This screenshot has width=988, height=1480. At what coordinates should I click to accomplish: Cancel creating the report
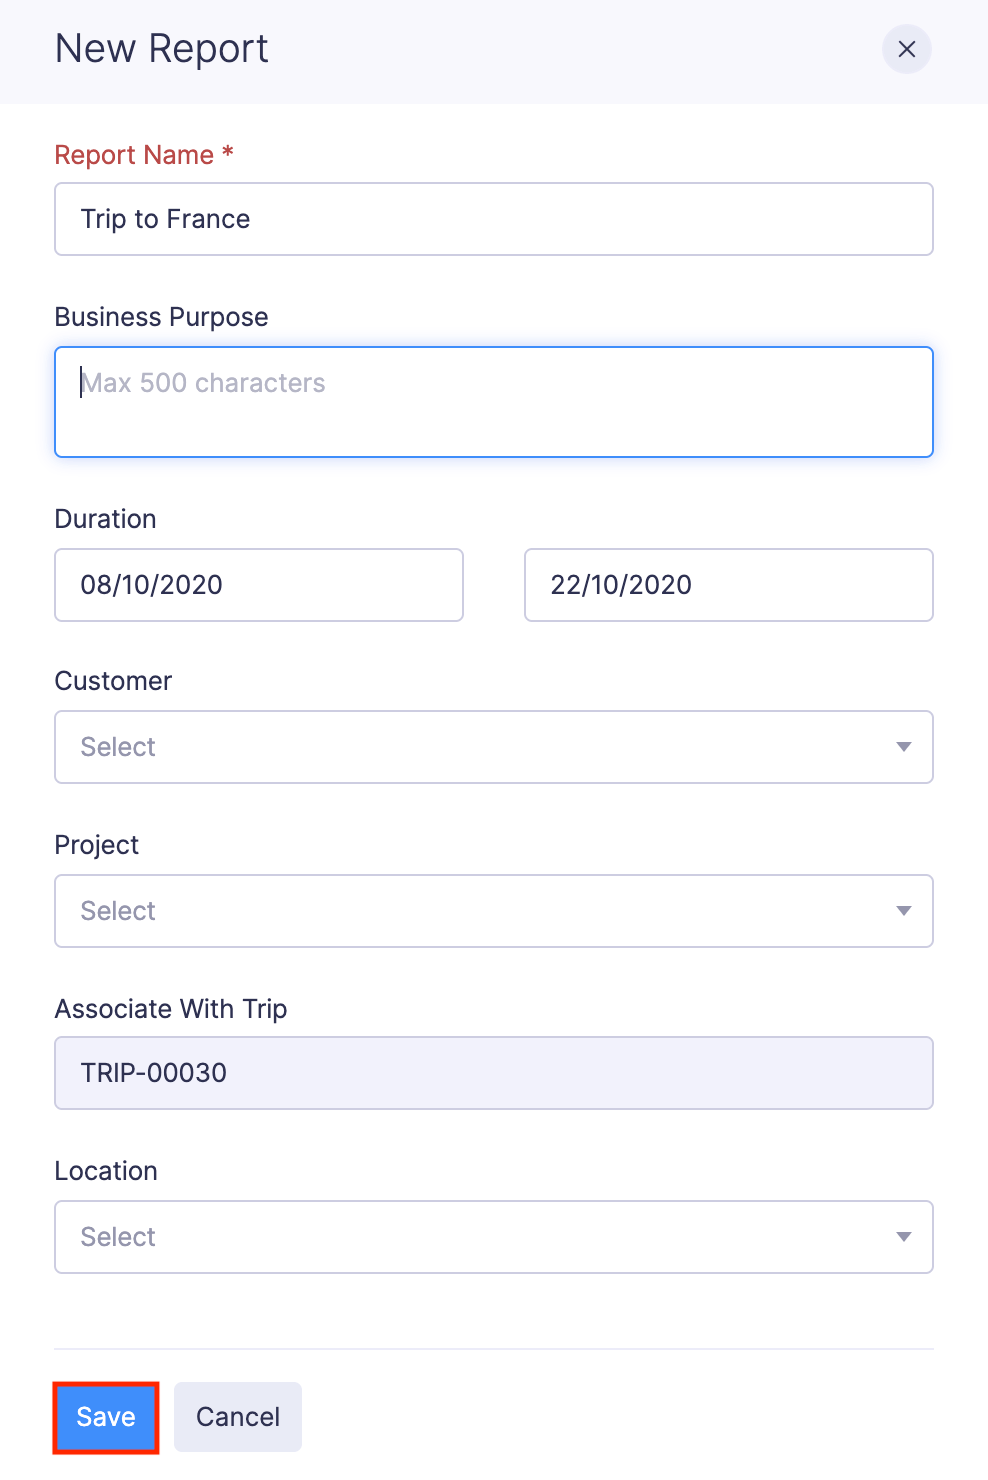pos(237,1417)
